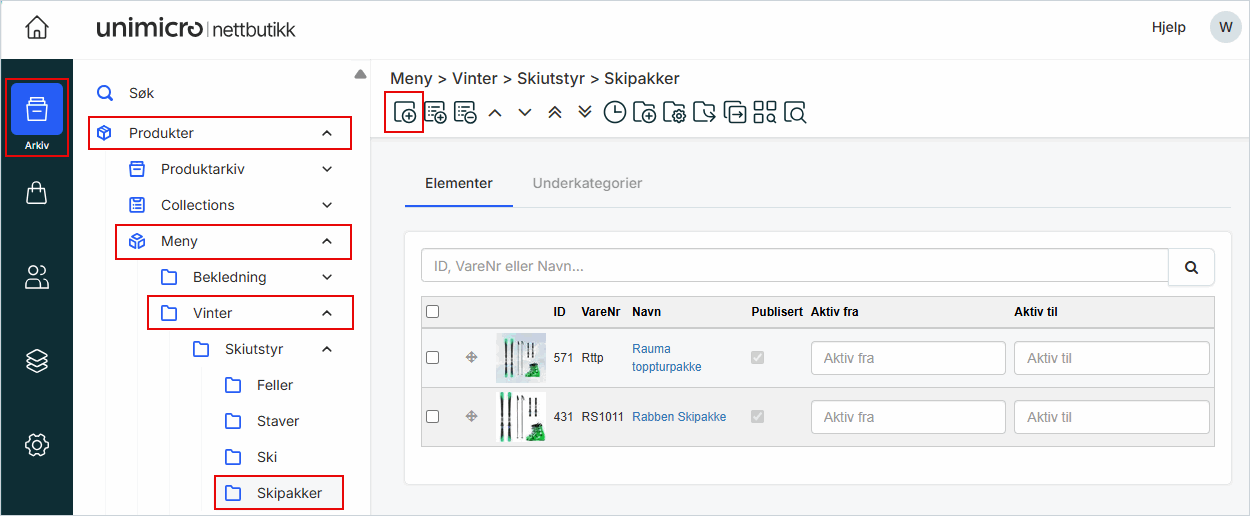This screenshot has height=516, width=1250.
Task: Click the shopping bag icon in sidebar
Action: click(x=37, y=193)
